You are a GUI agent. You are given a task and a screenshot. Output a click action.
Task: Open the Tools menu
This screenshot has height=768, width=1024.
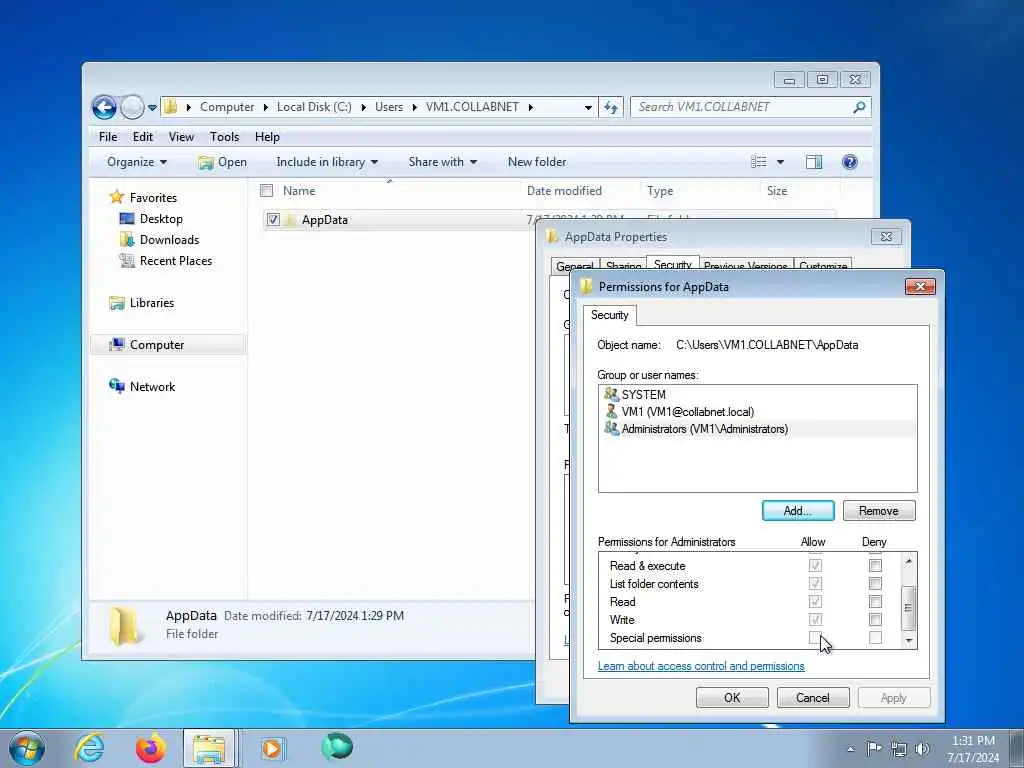[224, 136]
